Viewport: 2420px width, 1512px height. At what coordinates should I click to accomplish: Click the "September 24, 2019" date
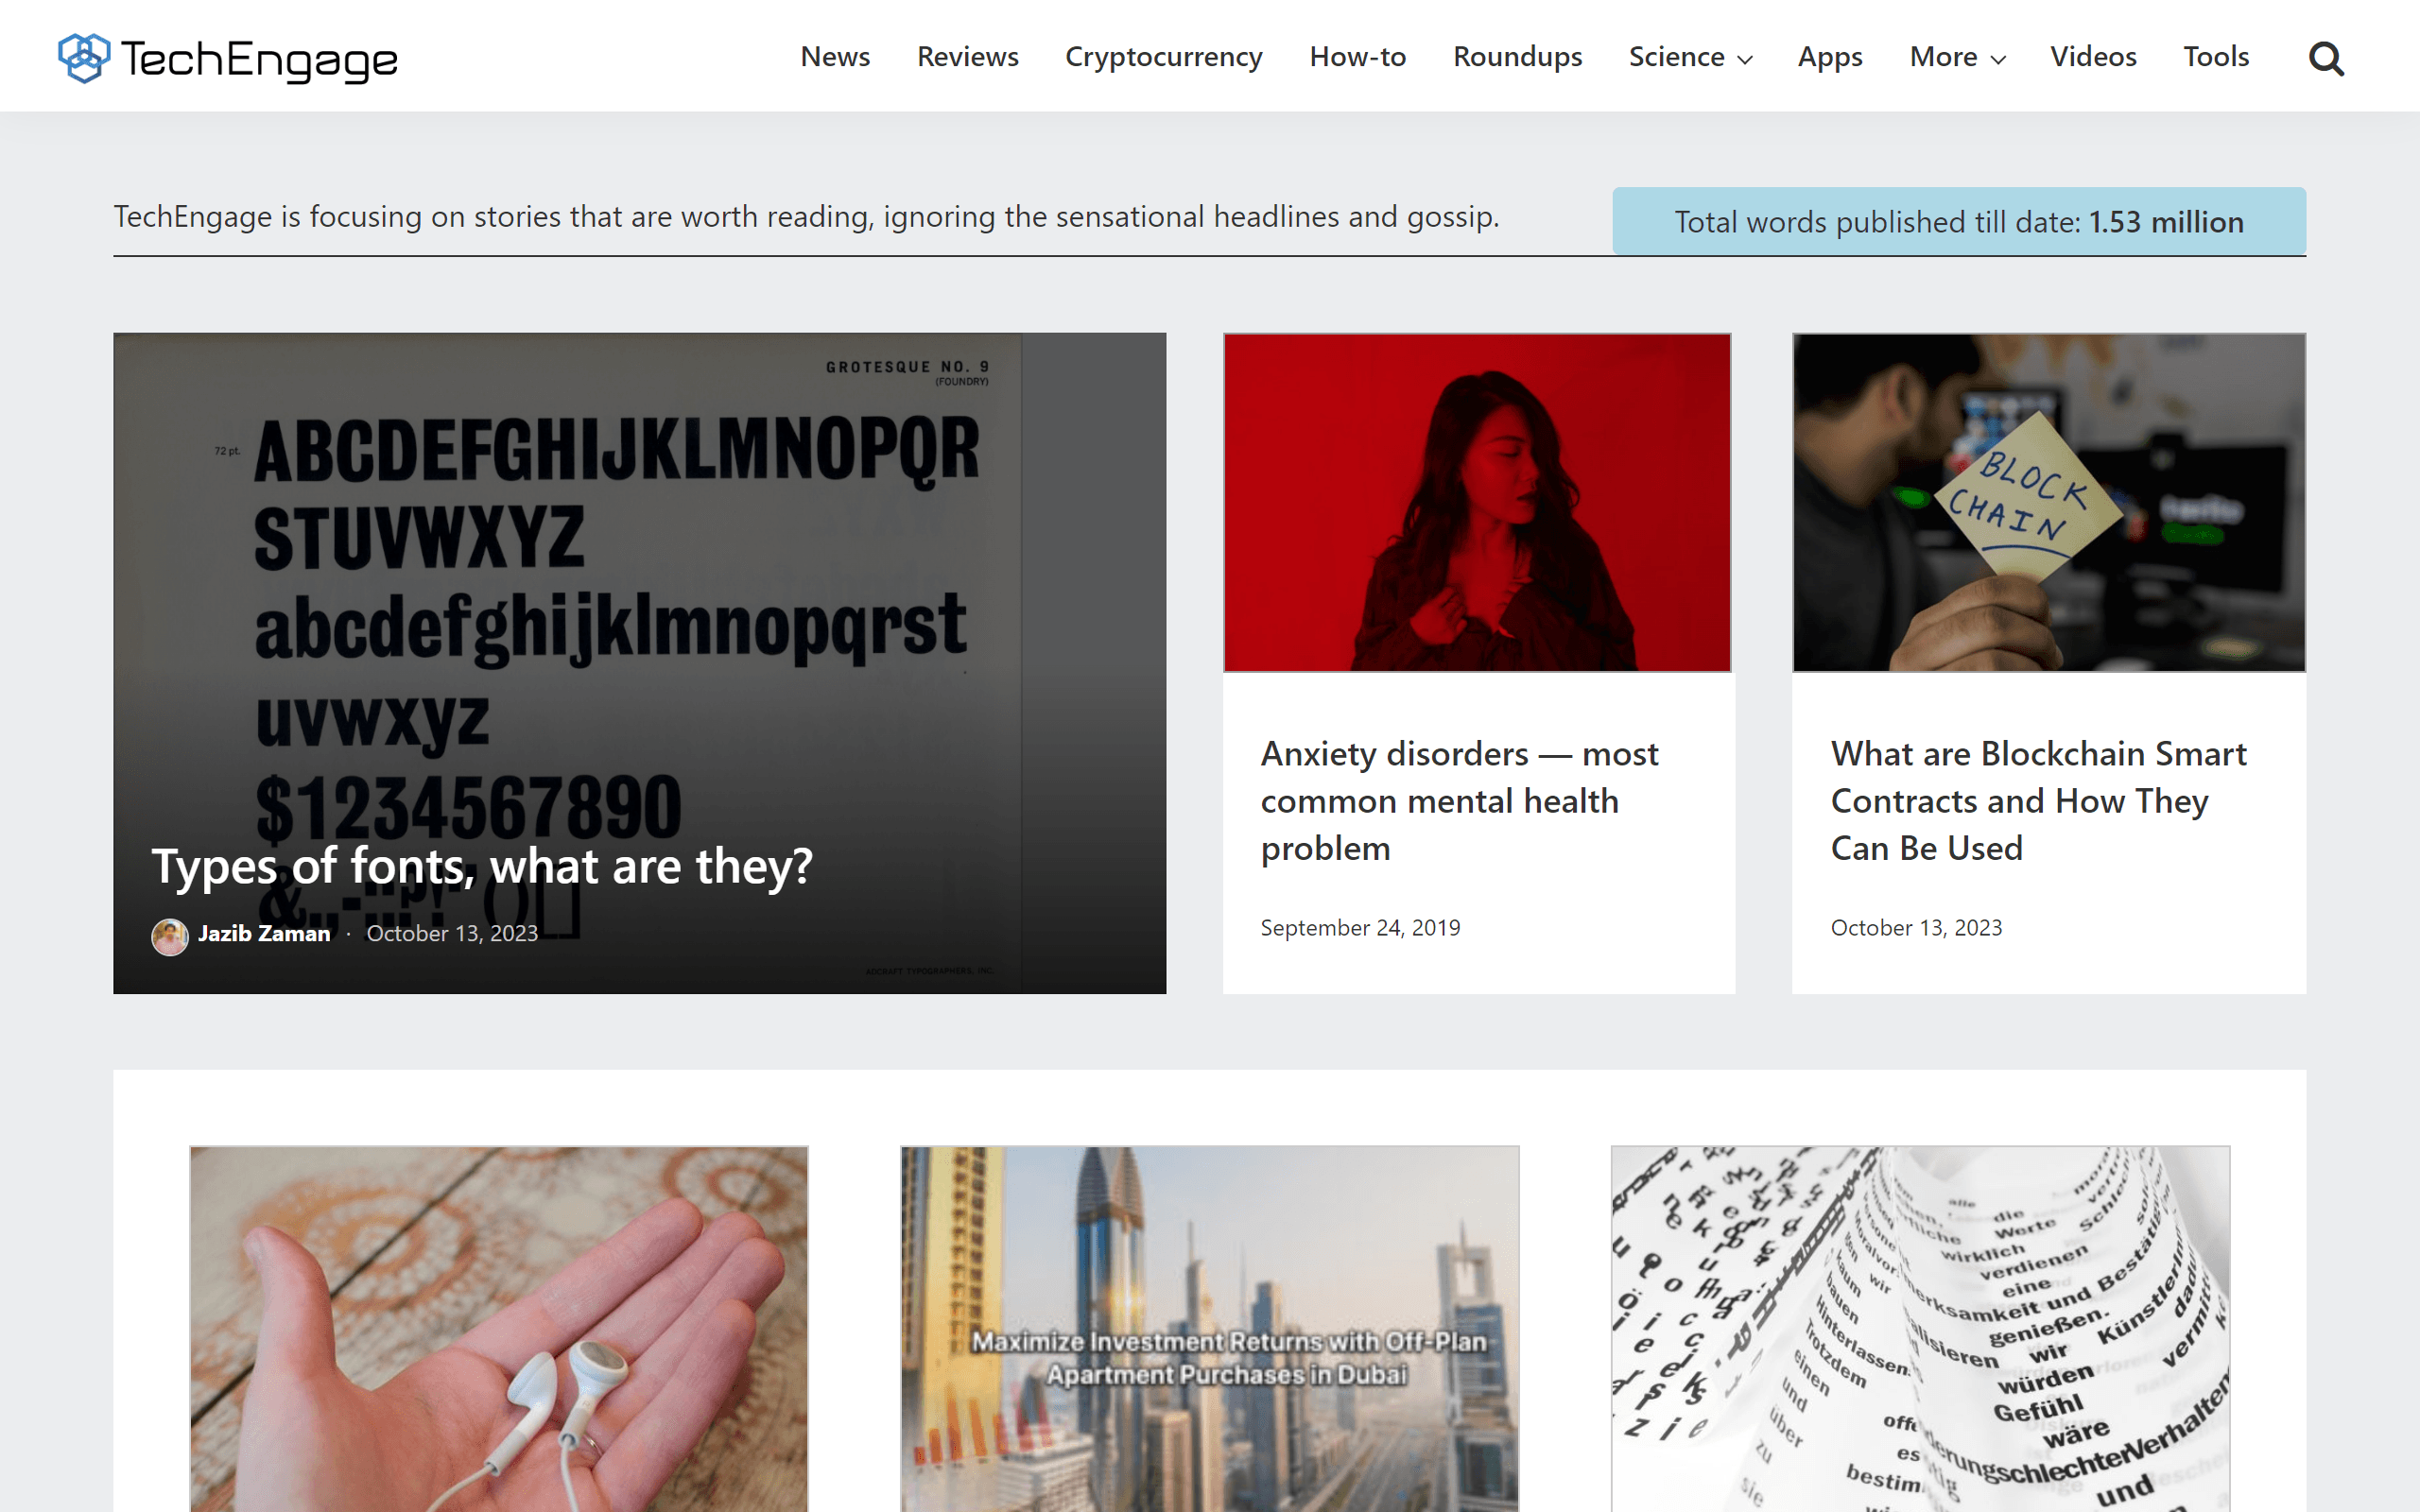(x=1360, y=927)
